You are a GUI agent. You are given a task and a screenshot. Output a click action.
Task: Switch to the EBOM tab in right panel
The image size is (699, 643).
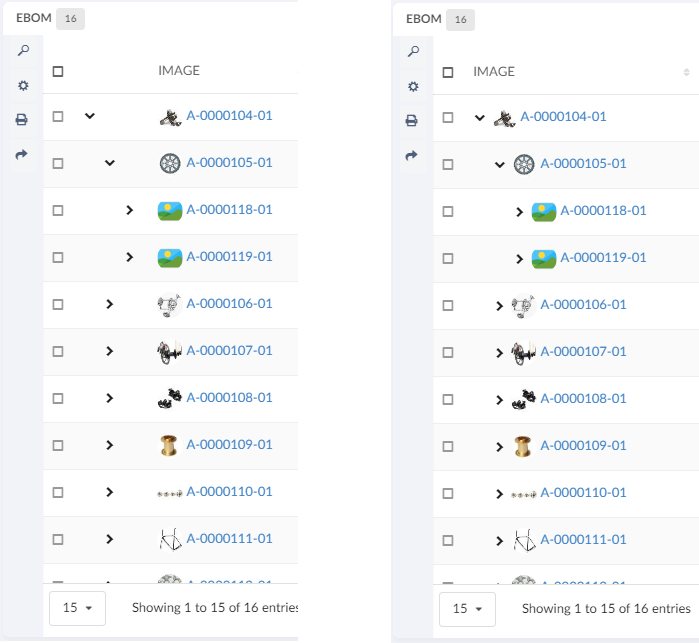pos(424,19)
